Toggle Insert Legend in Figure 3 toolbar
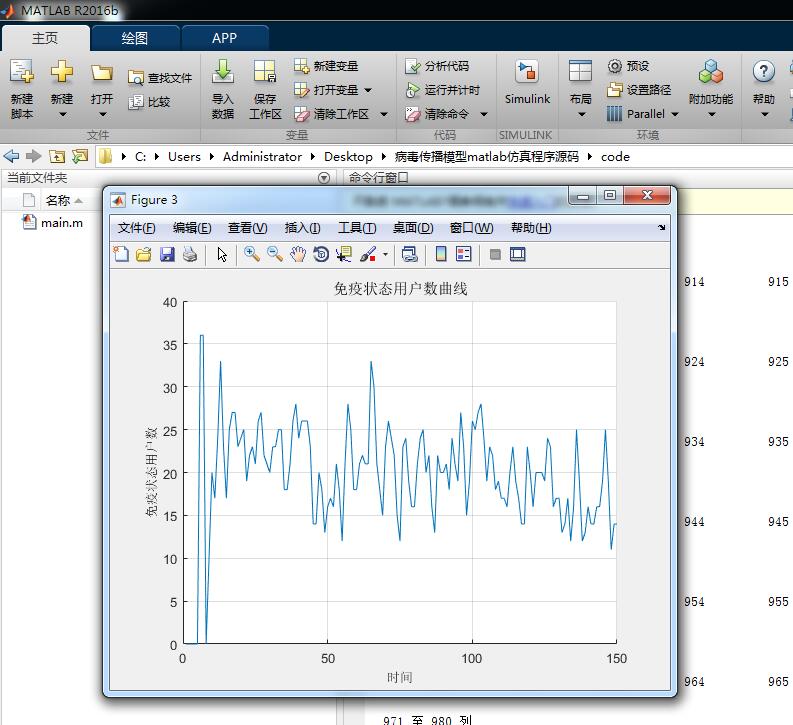Screen dimensions: 793x725 tap(464, 254)
